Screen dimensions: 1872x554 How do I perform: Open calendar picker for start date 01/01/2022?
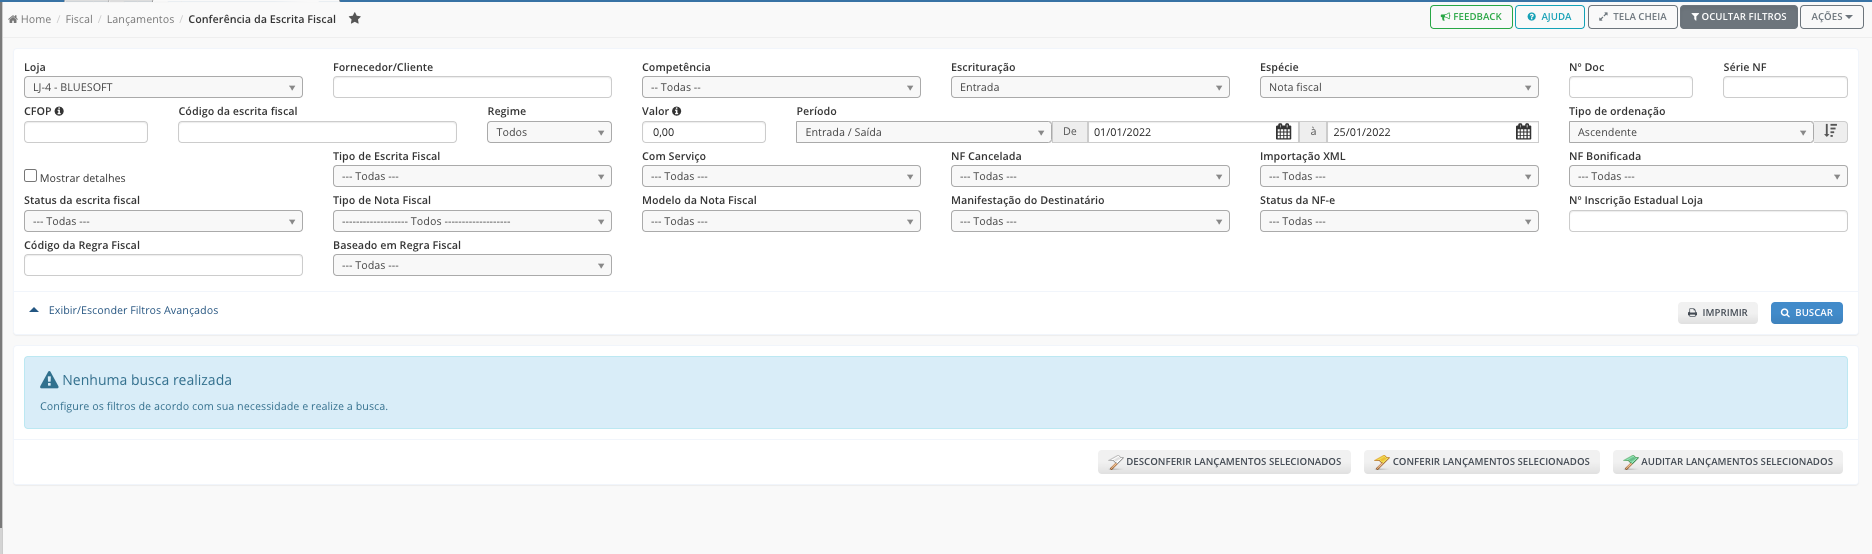coord(1283,132)
